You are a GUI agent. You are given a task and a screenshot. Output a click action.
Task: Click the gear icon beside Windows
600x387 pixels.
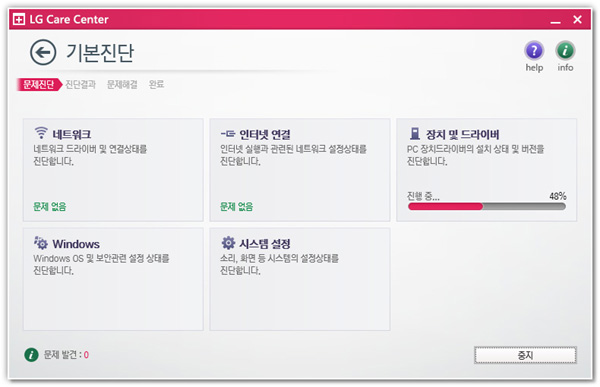41,243
